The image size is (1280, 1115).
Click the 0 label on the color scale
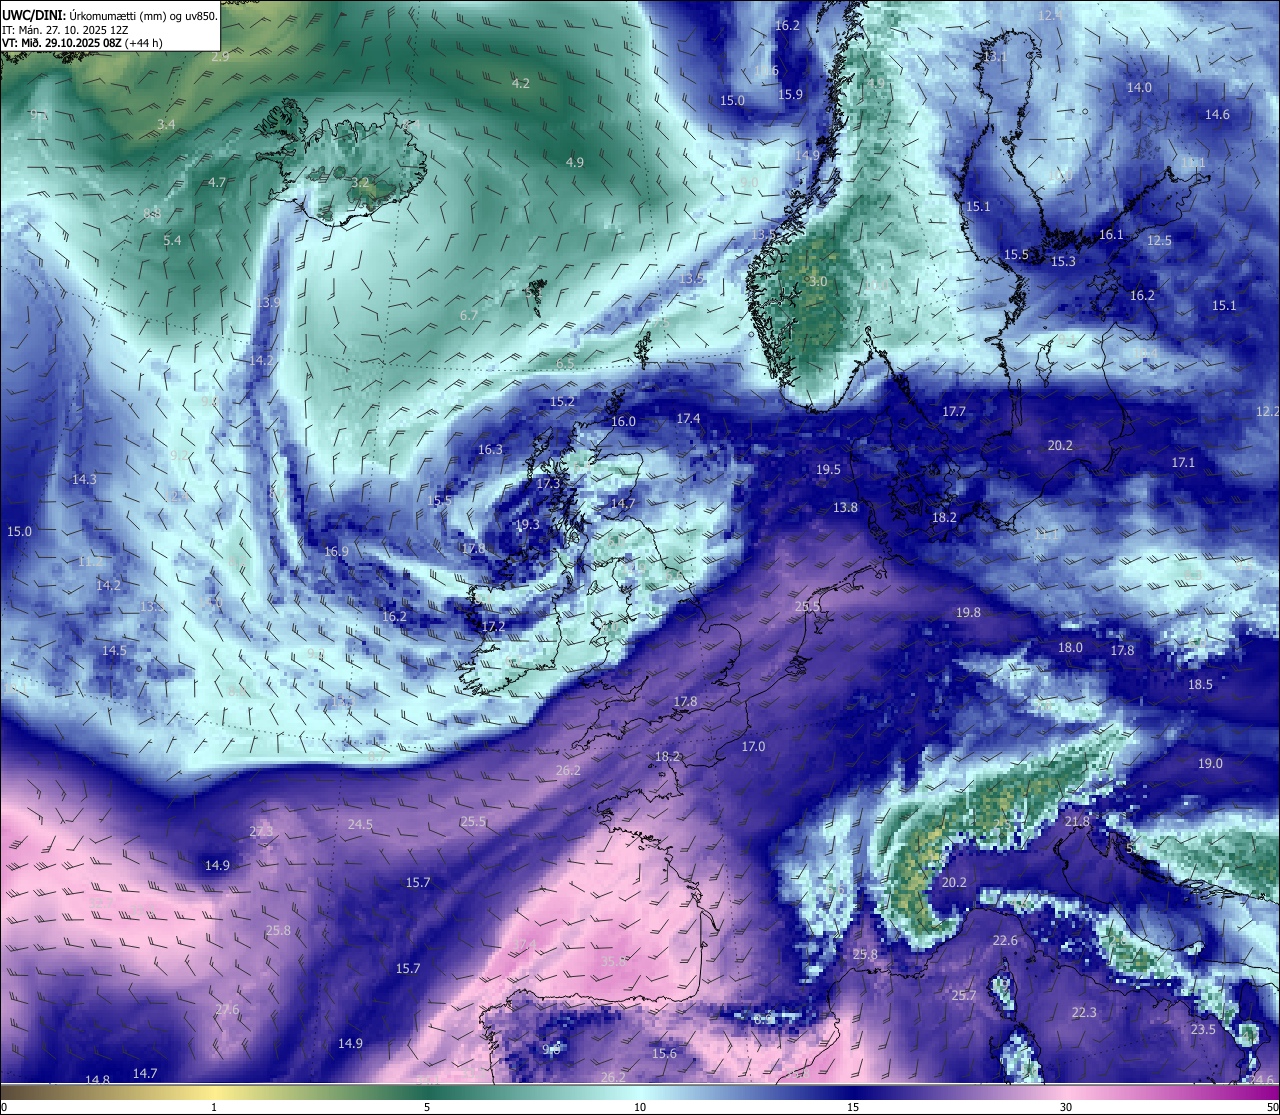(x=4, y=1107)
